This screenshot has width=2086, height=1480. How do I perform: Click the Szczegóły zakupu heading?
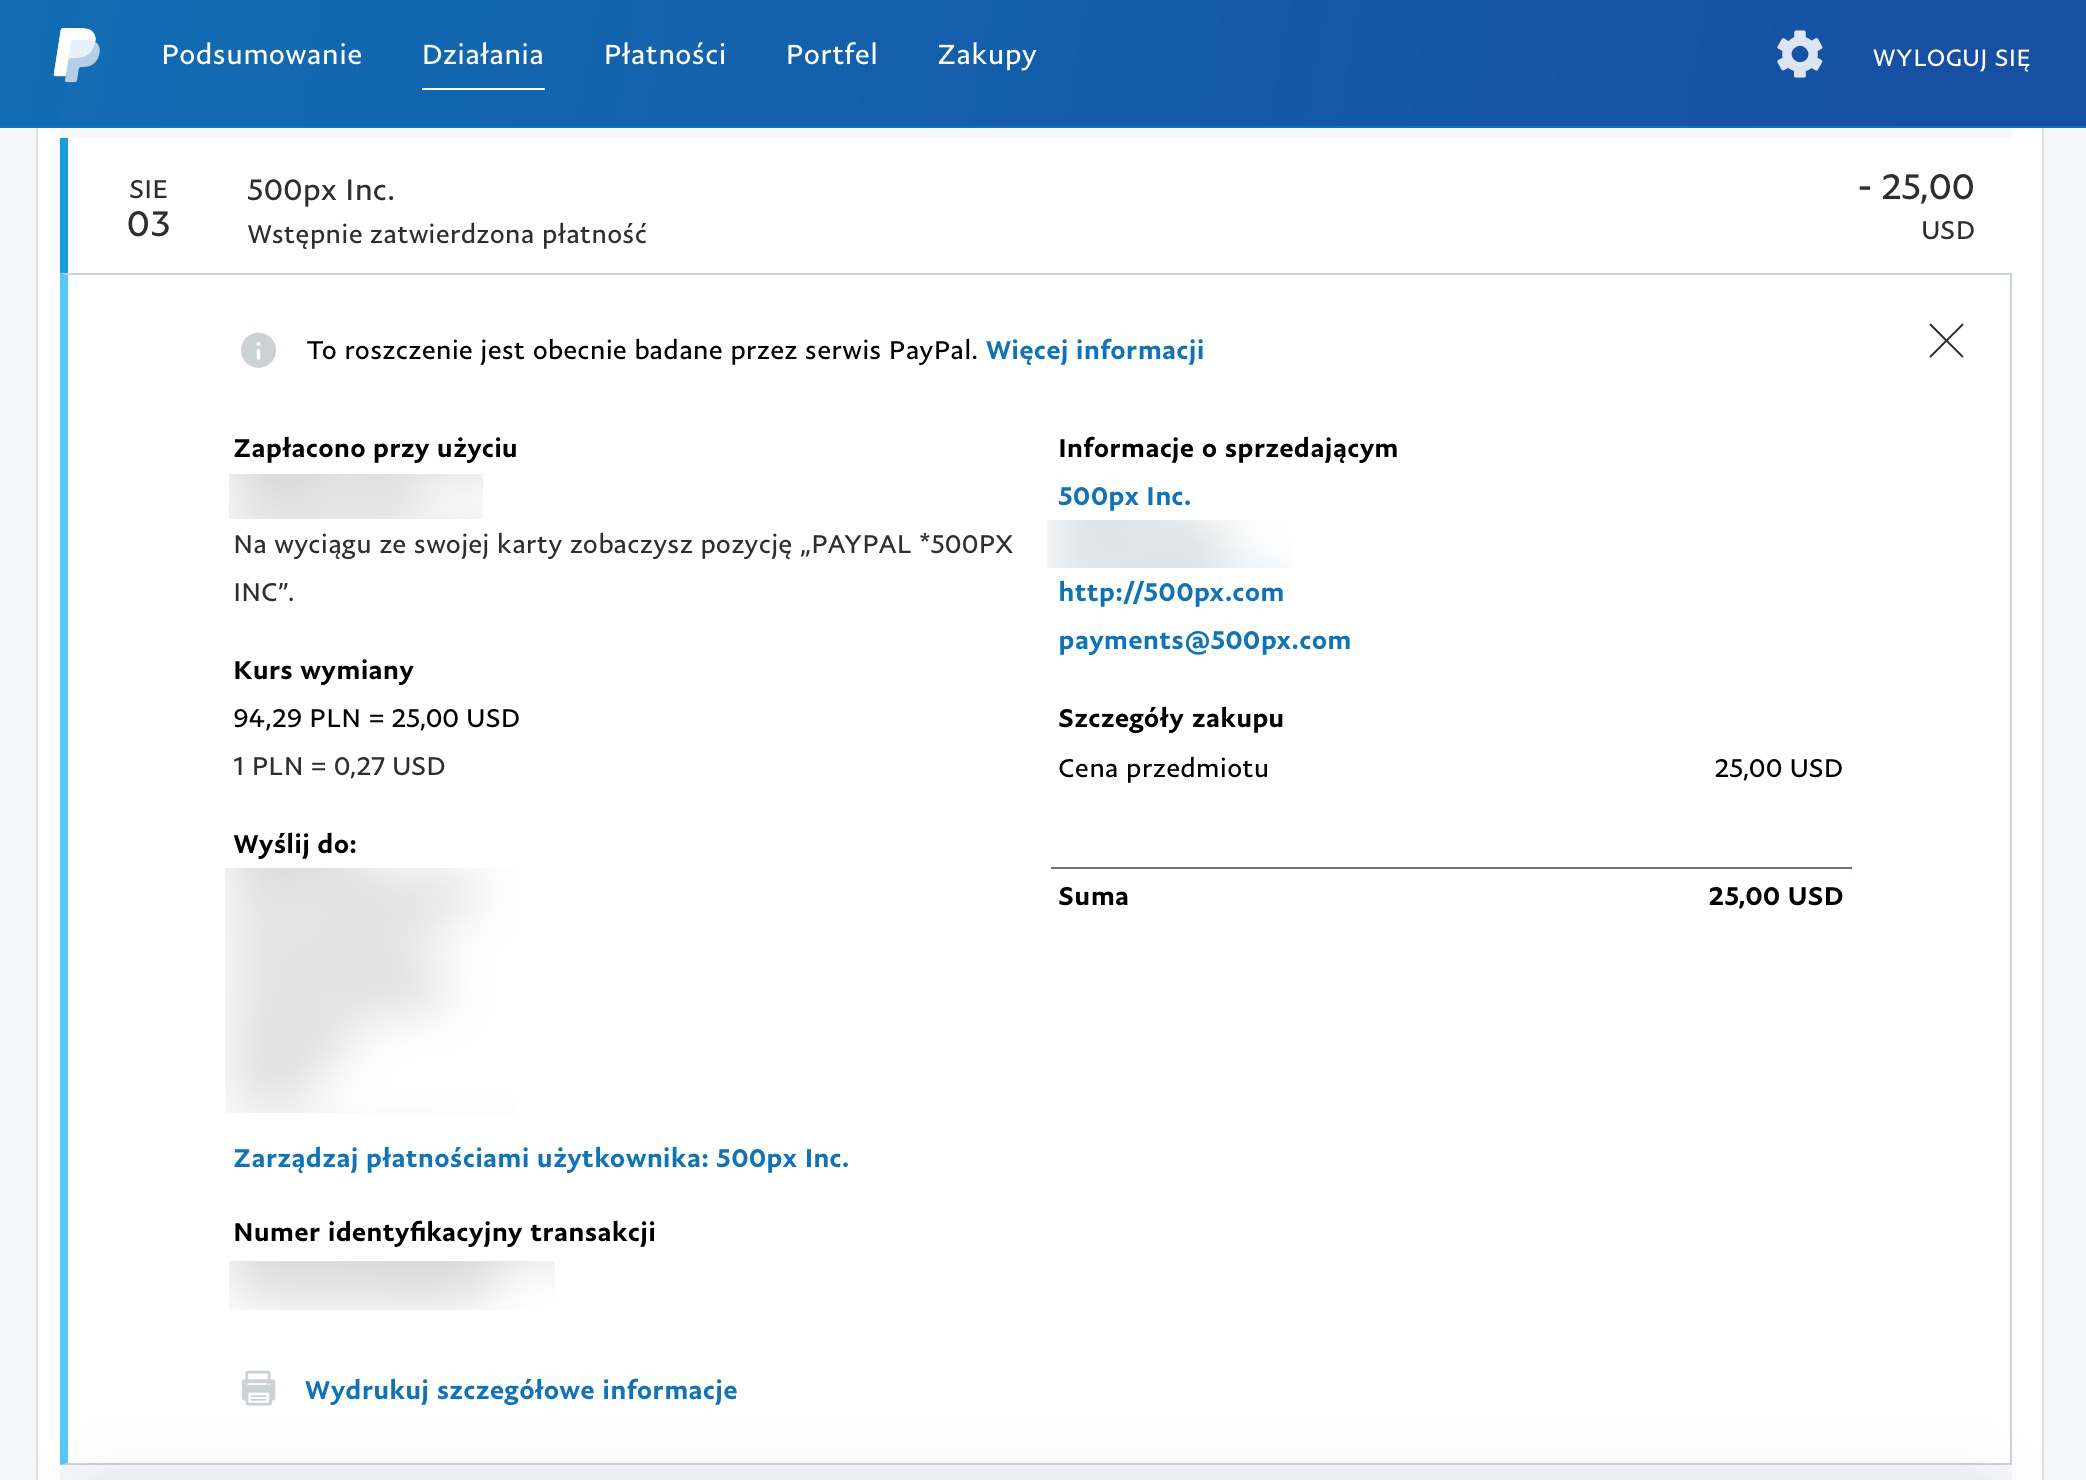[1170, 719]
